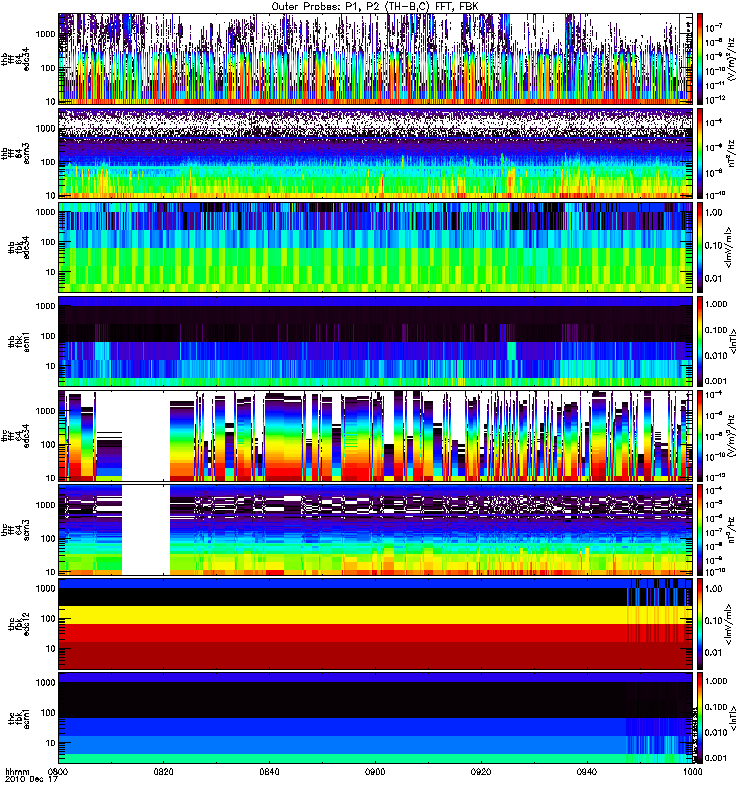The height and width of the screenshot is (800, 750).
Task: Click the final '1000' time axis label at the bottom
Action: (692, 772)
